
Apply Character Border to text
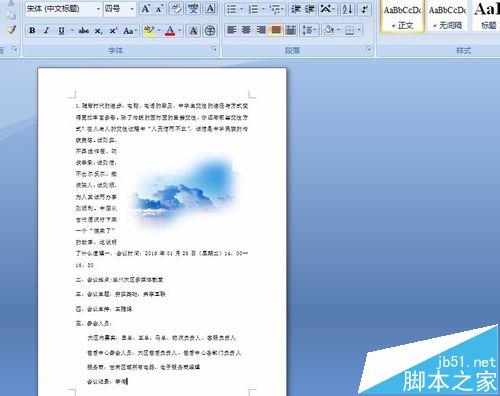click(210, 9)
